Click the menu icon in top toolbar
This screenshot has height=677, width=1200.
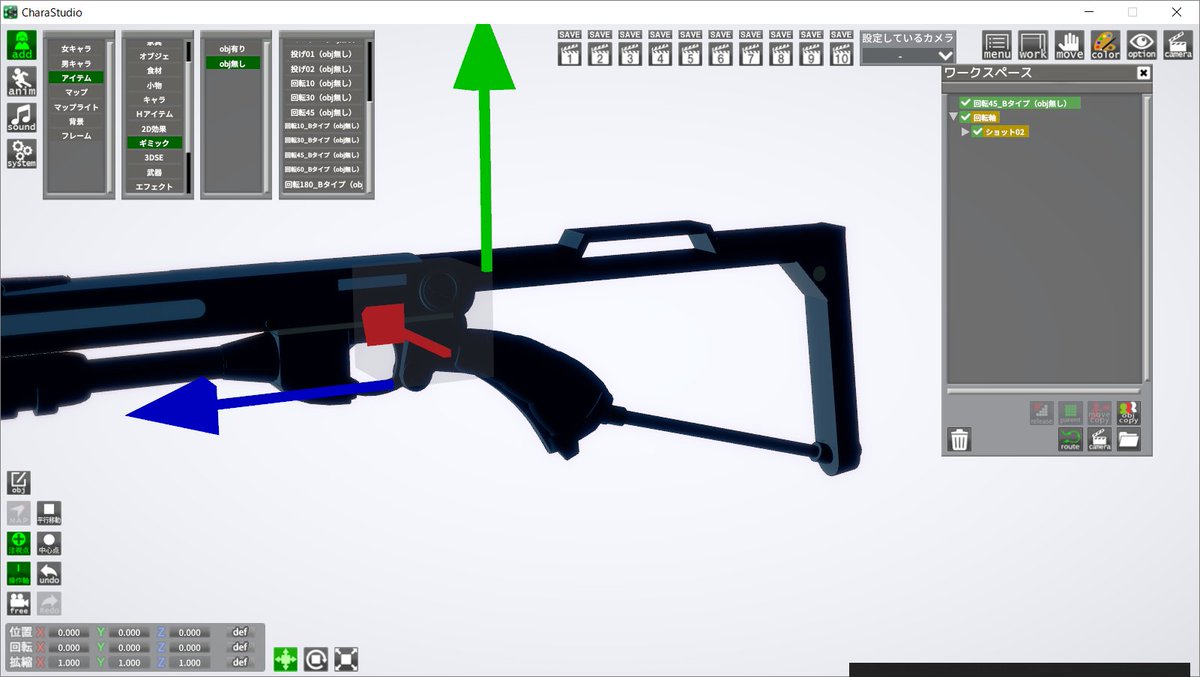pyautogui.click(x=997, y=46)
